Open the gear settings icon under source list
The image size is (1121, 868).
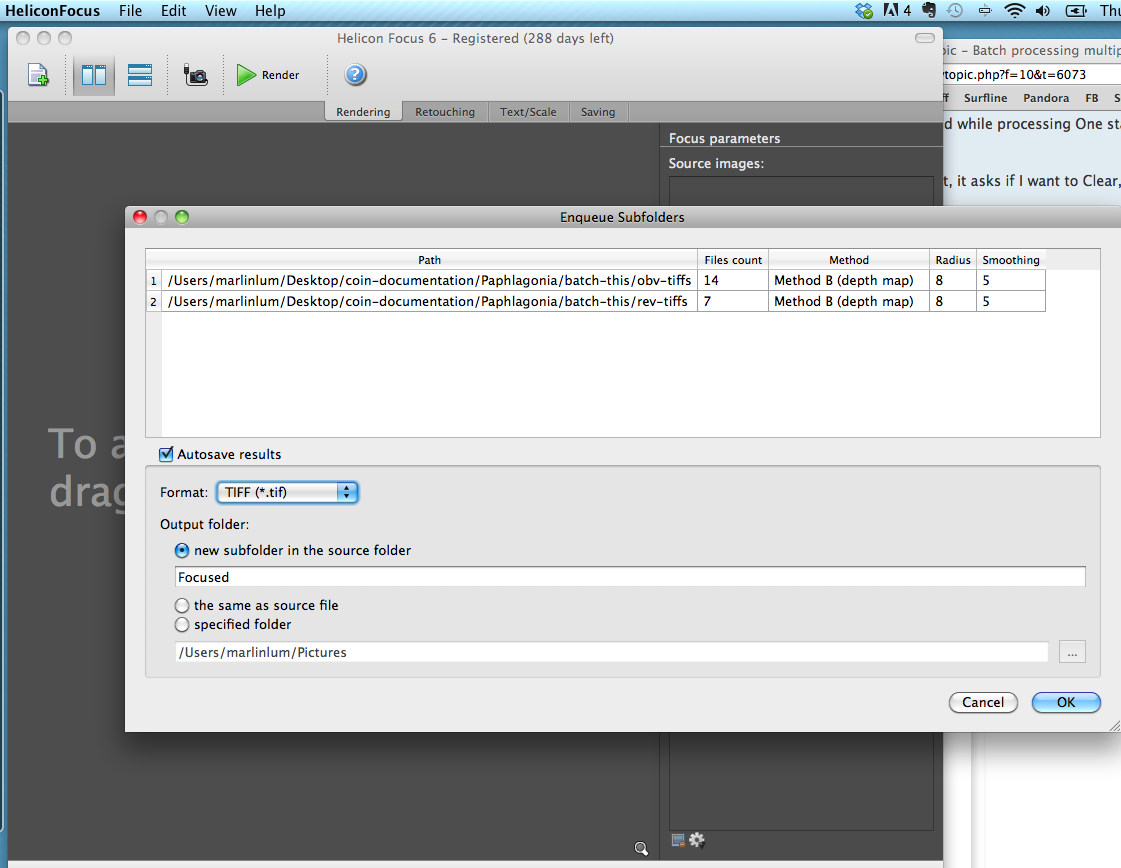click(x=697, y=840)
